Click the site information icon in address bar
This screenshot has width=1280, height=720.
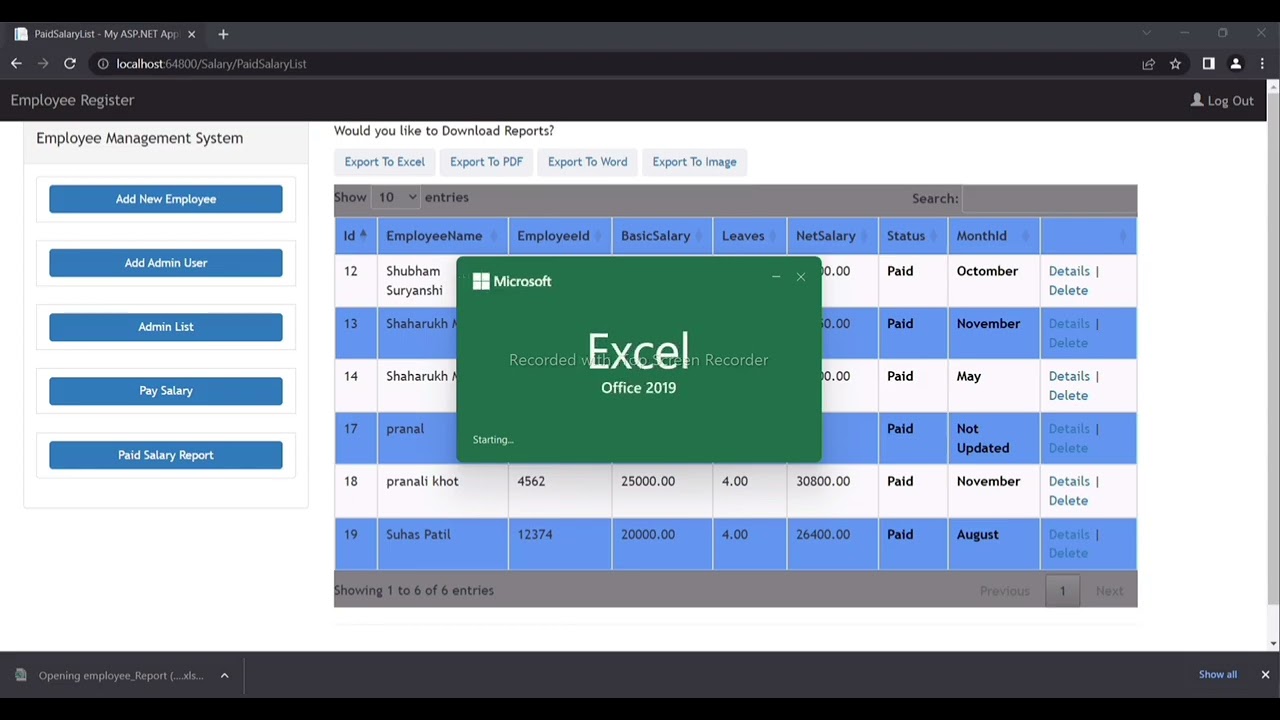[x=102, y=63]
